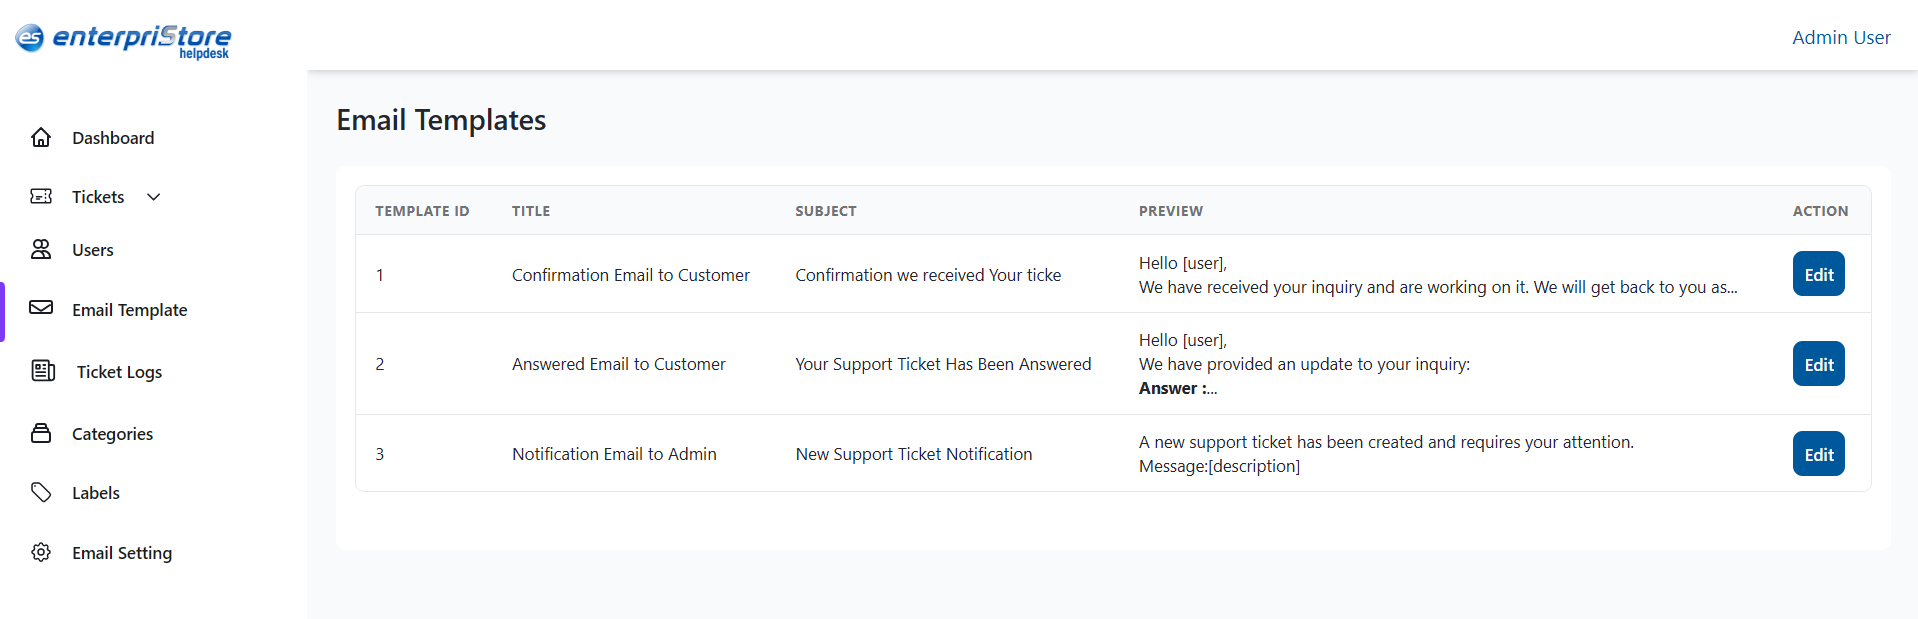Click the 'Email Templates' page heading

click(441, 120)
